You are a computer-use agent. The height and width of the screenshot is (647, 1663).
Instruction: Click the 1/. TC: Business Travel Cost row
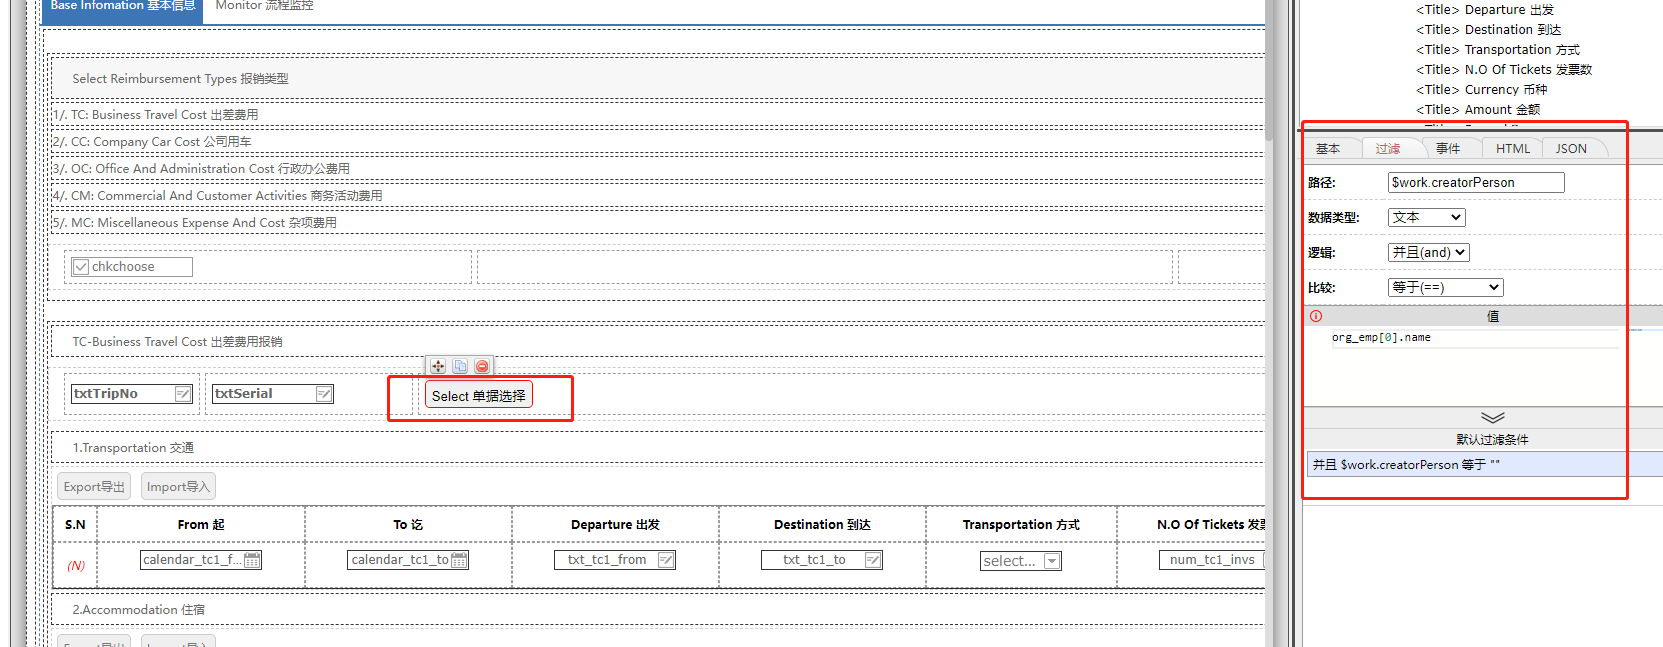point(658,115)
